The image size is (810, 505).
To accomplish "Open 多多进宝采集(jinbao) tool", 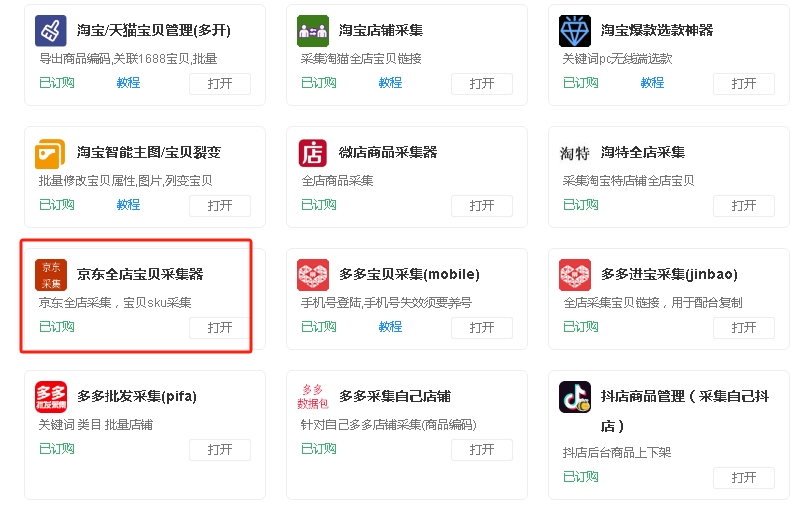I will click(744, 328).
